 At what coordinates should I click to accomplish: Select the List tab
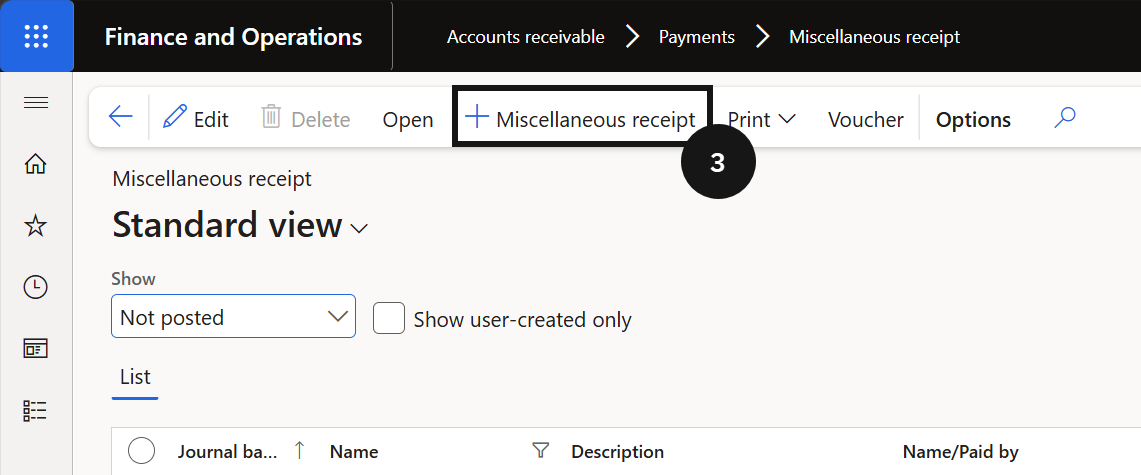tap(135, 378)
